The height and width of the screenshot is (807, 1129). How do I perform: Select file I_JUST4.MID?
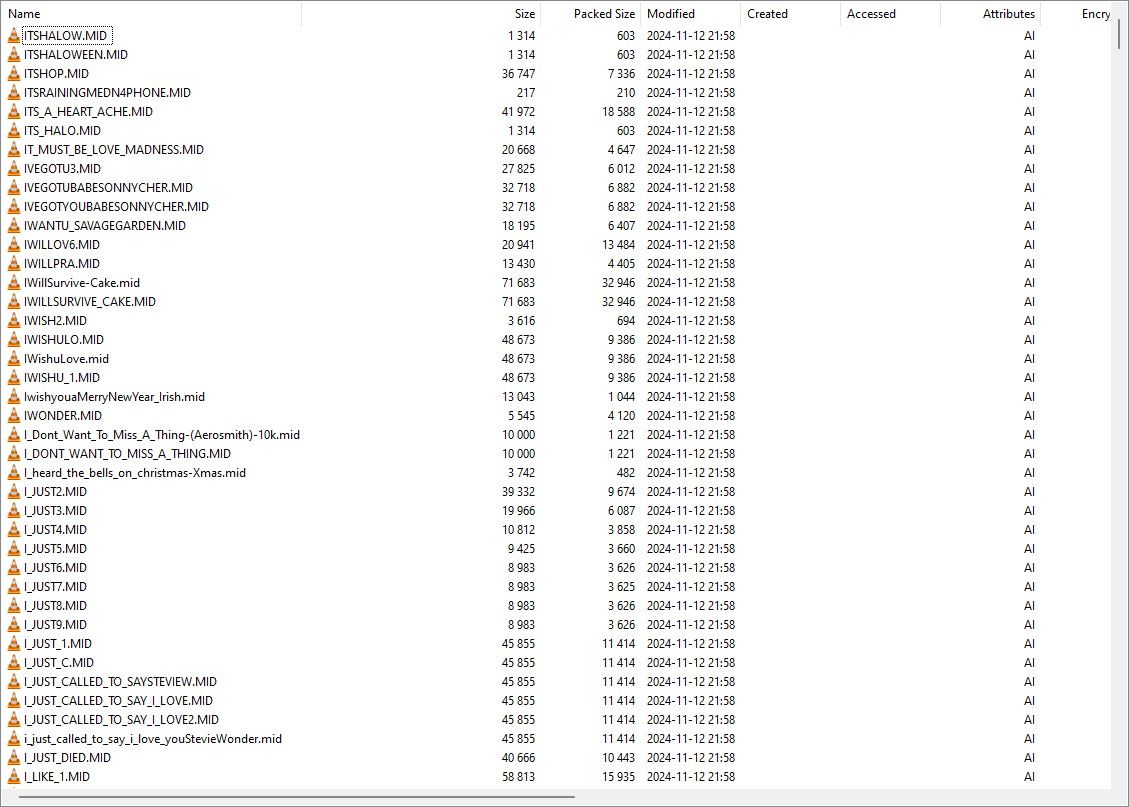click(x=55, y=530)
